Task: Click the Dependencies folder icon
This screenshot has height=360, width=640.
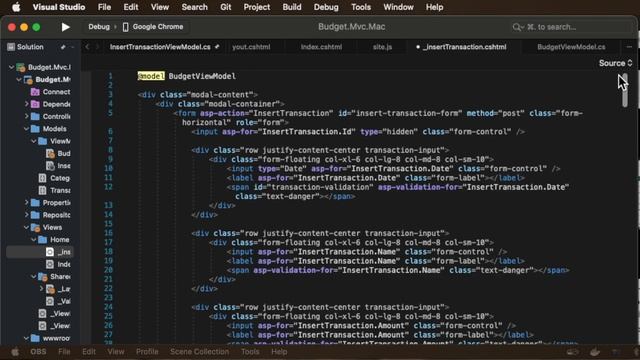Action: pos(35,104)
